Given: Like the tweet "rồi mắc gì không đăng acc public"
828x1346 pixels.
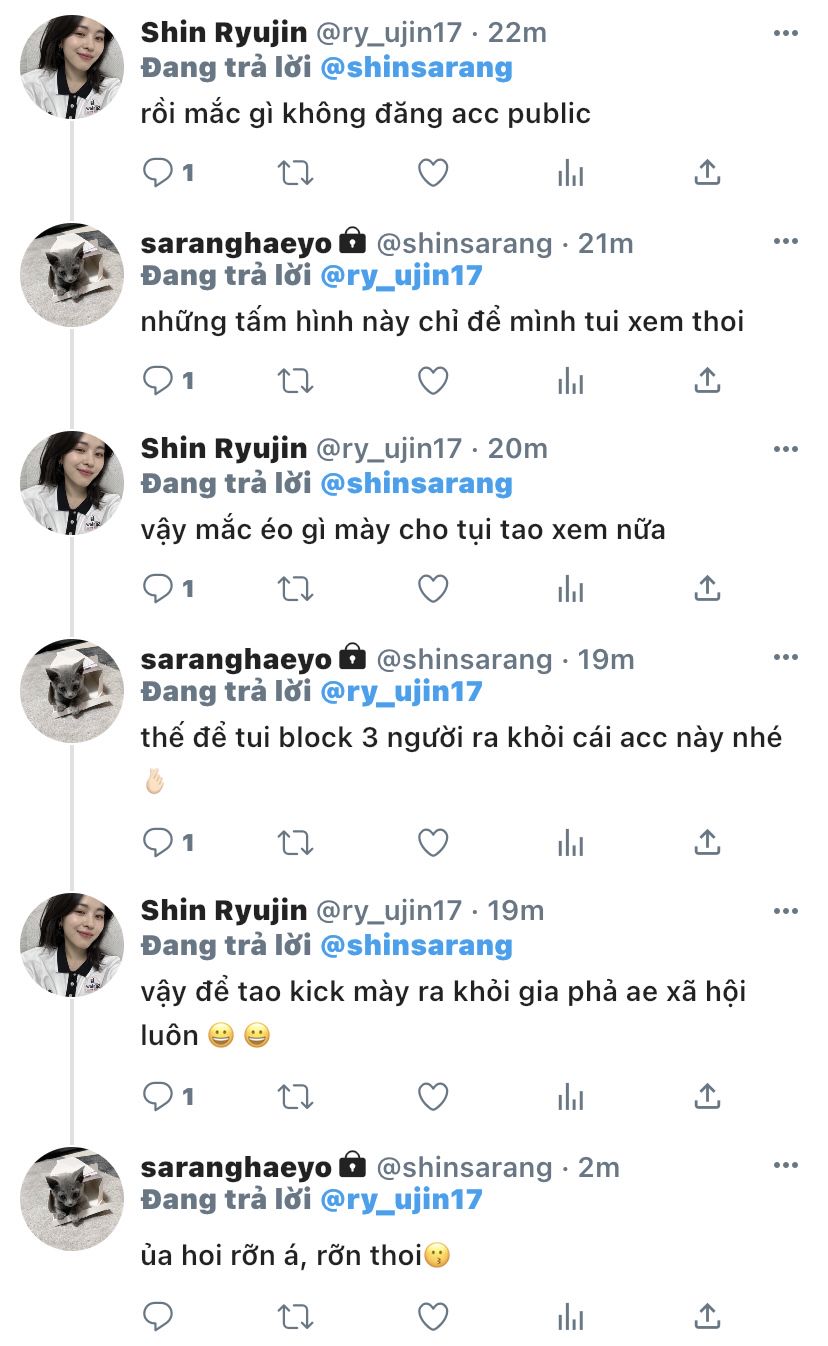Looking at the screenshot, I should pos(432,173).
